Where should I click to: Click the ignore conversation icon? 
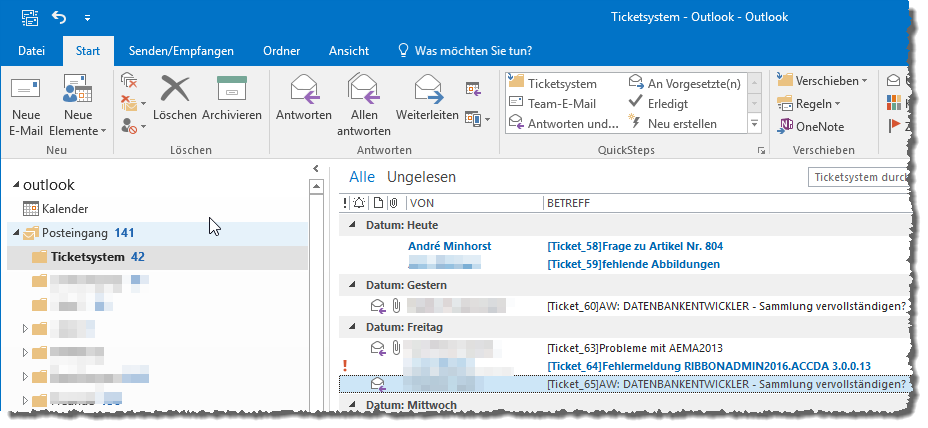click(129, 81)
